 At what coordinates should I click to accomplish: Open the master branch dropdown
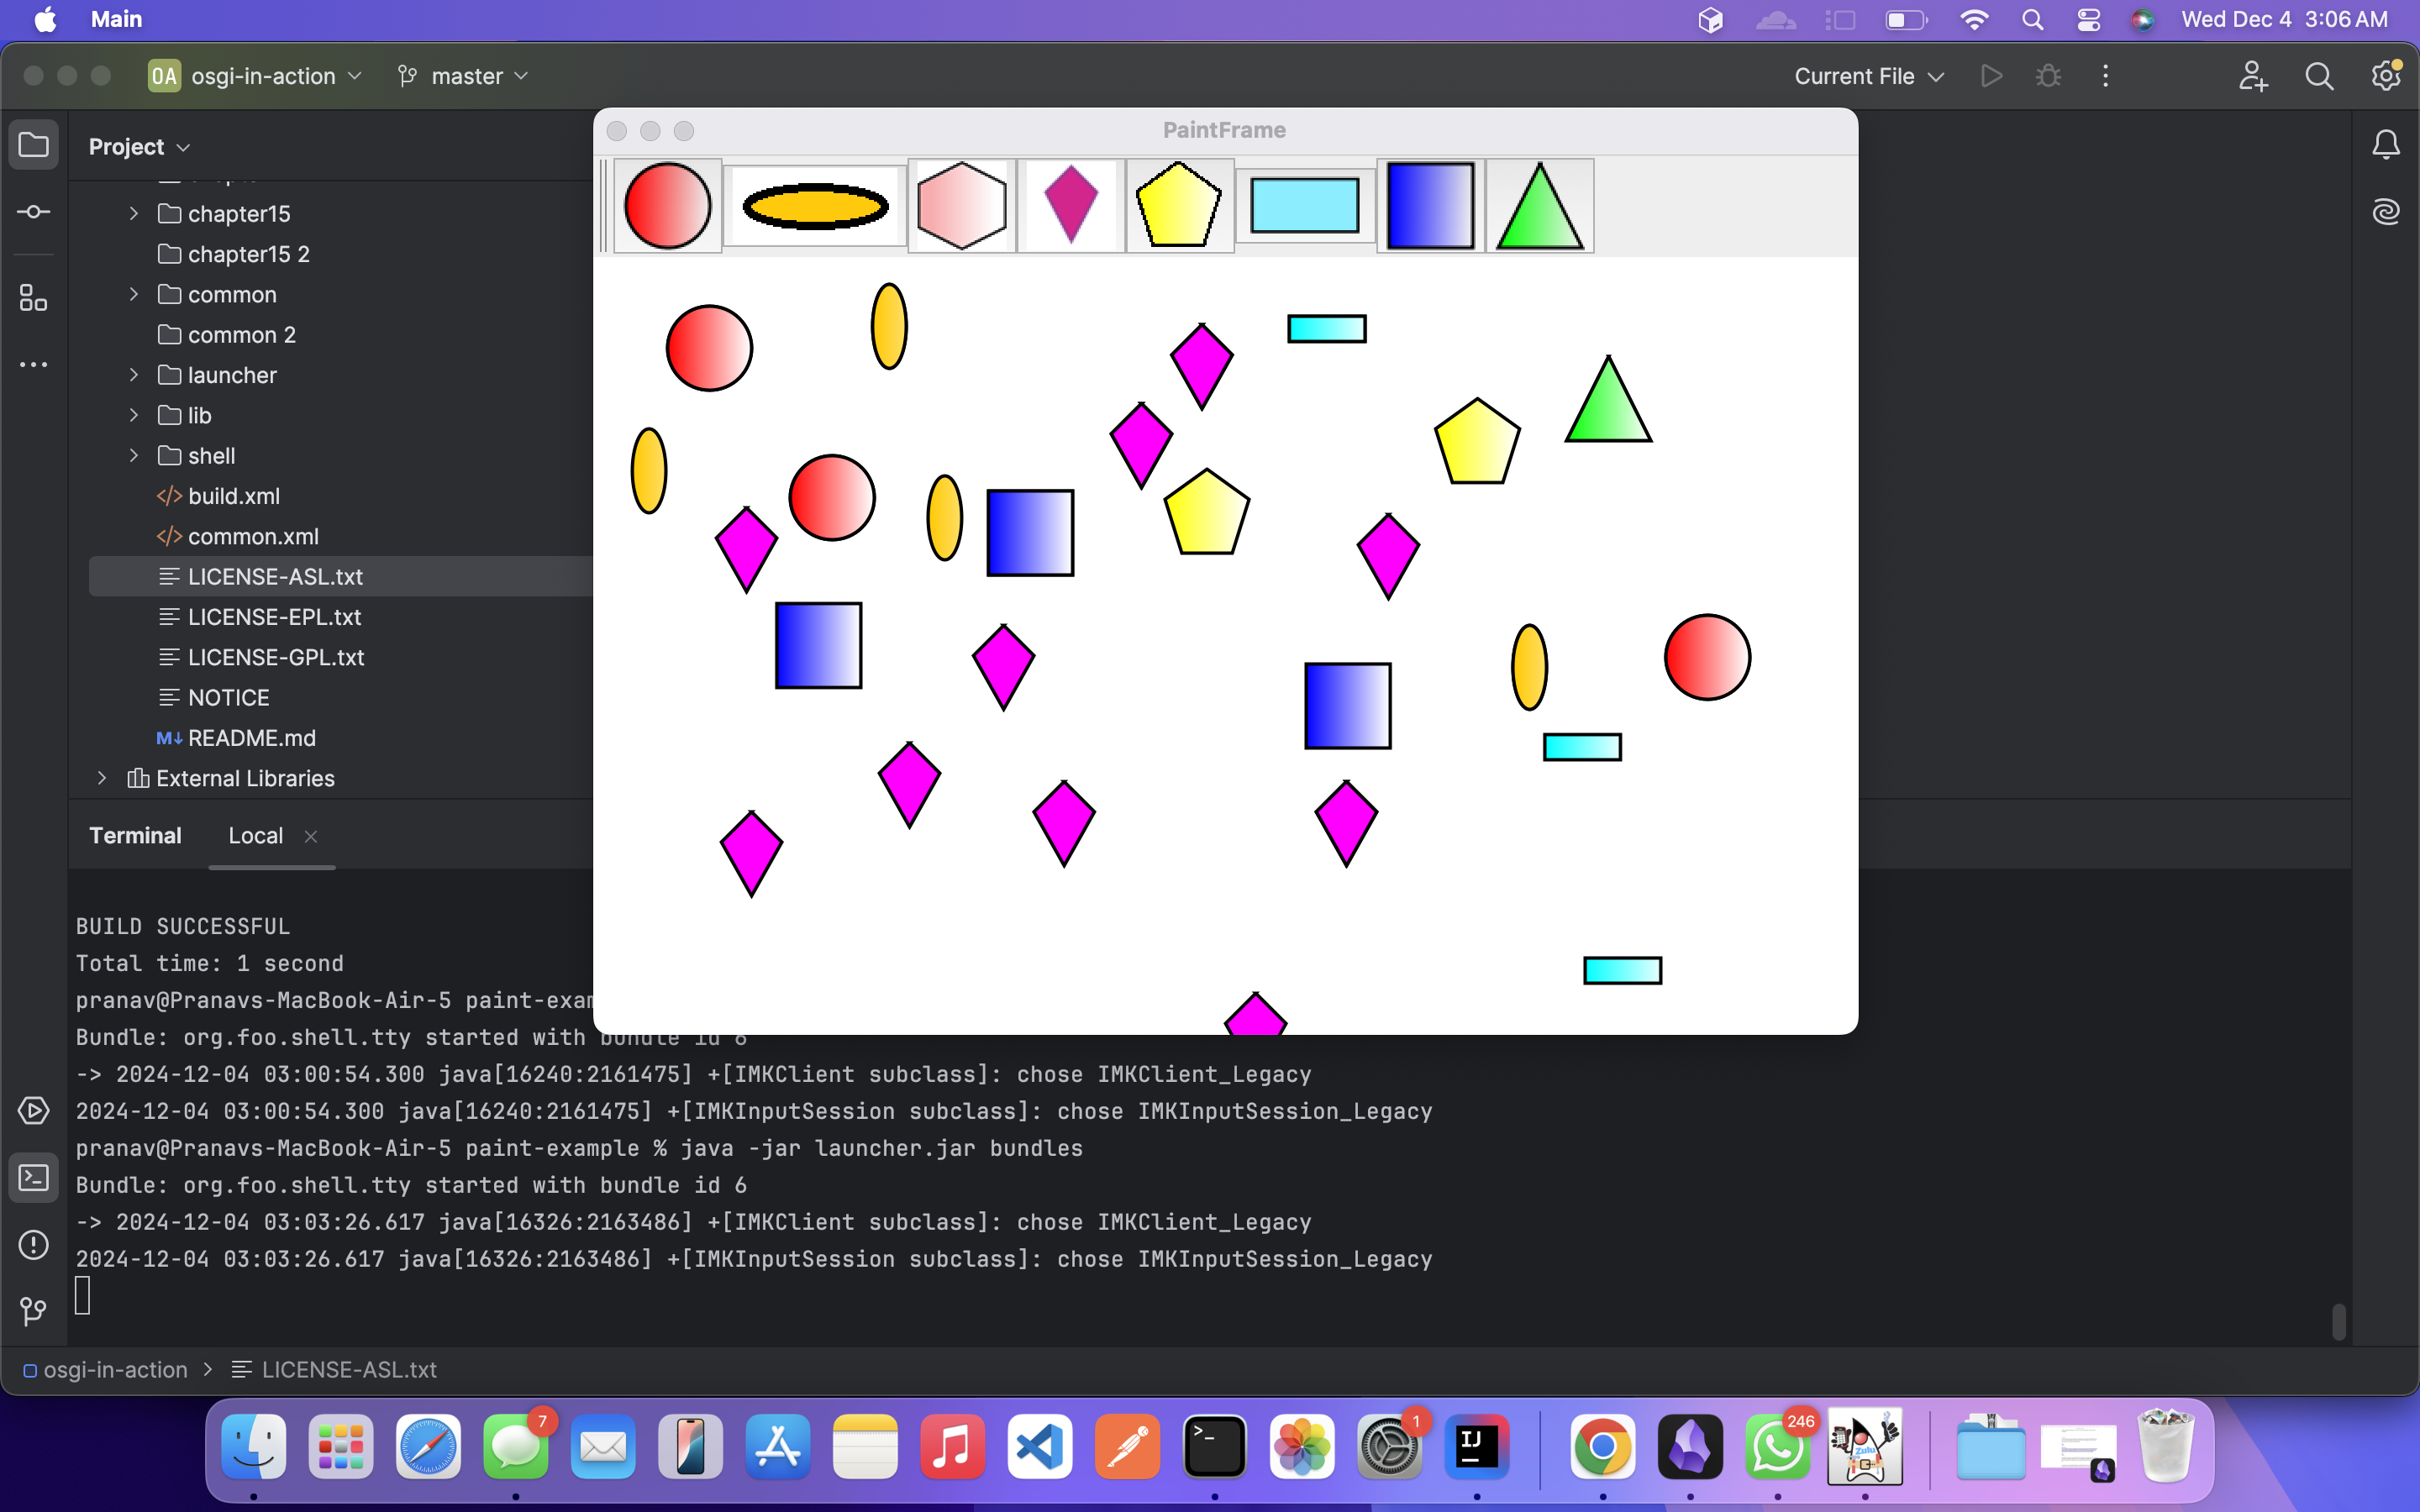point(464,76)
